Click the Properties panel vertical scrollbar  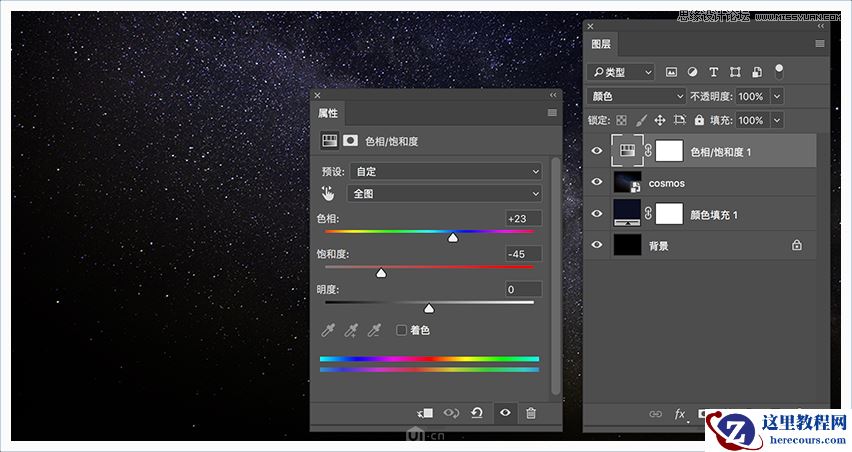tap(555, 276)
